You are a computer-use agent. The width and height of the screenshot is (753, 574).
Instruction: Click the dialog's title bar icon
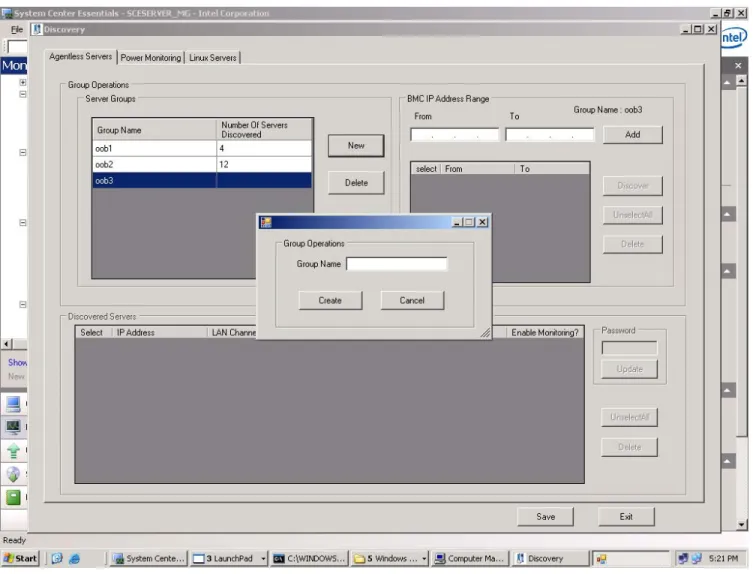[266, 222]
